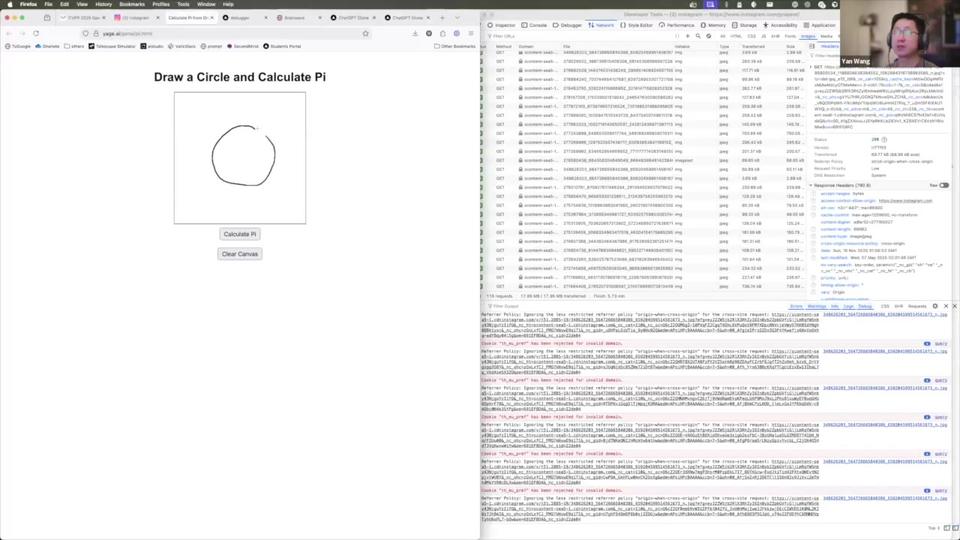Open the Other Bookmarks folder

click(x=455, y=46)
